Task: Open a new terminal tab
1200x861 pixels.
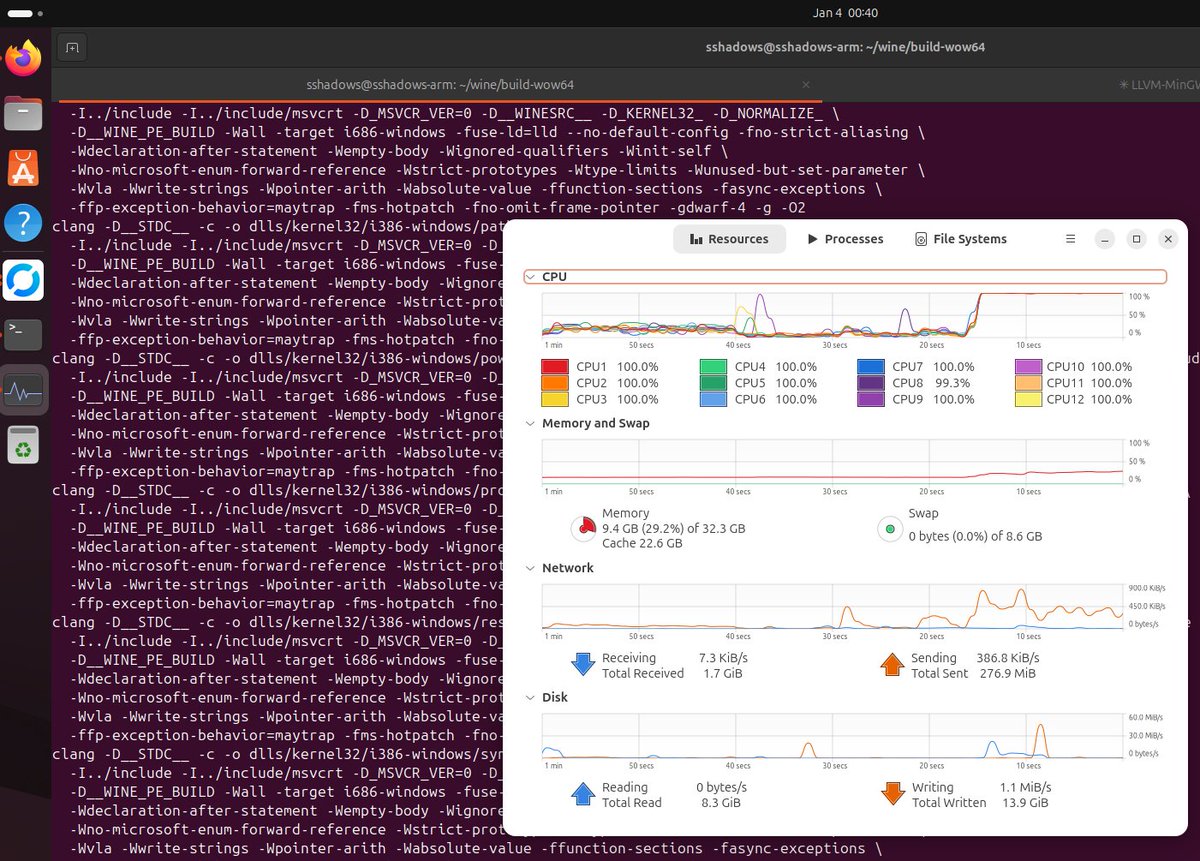Action: 71,47
